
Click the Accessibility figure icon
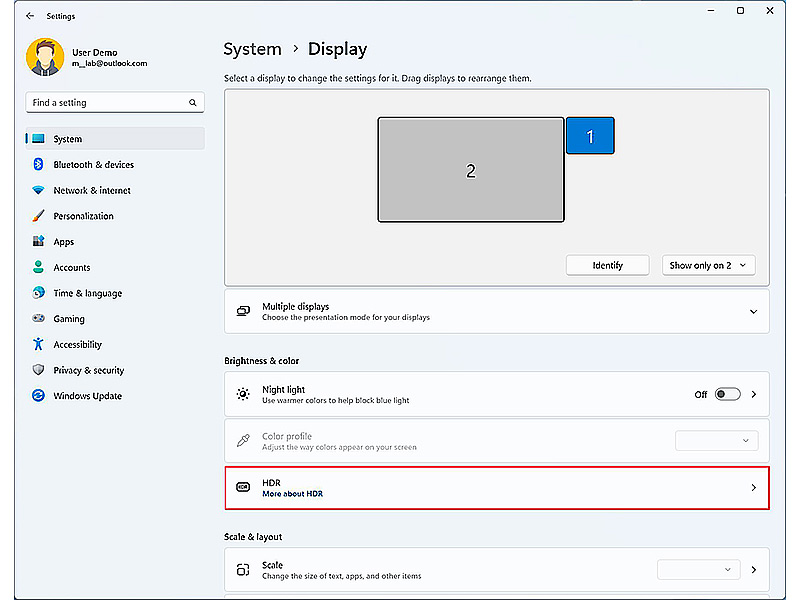38,344
